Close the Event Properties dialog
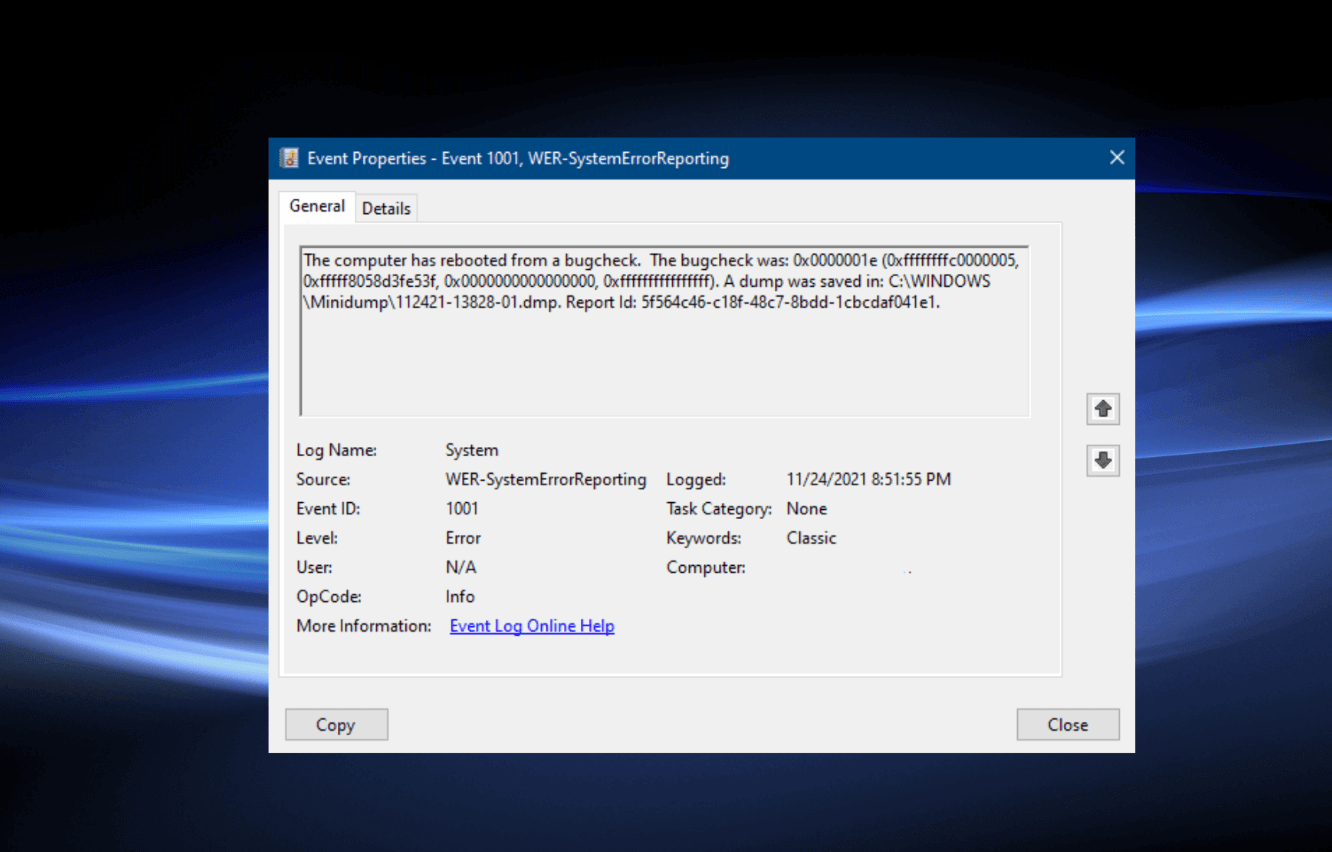The height and width of the screenshot is (852, 1332). coord(1117,158)
